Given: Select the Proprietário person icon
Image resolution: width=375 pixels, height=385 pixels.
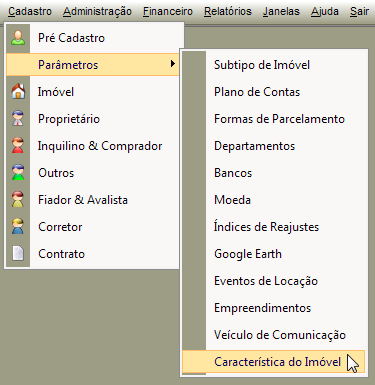Looking at the screenshot, I should (18, 119).
